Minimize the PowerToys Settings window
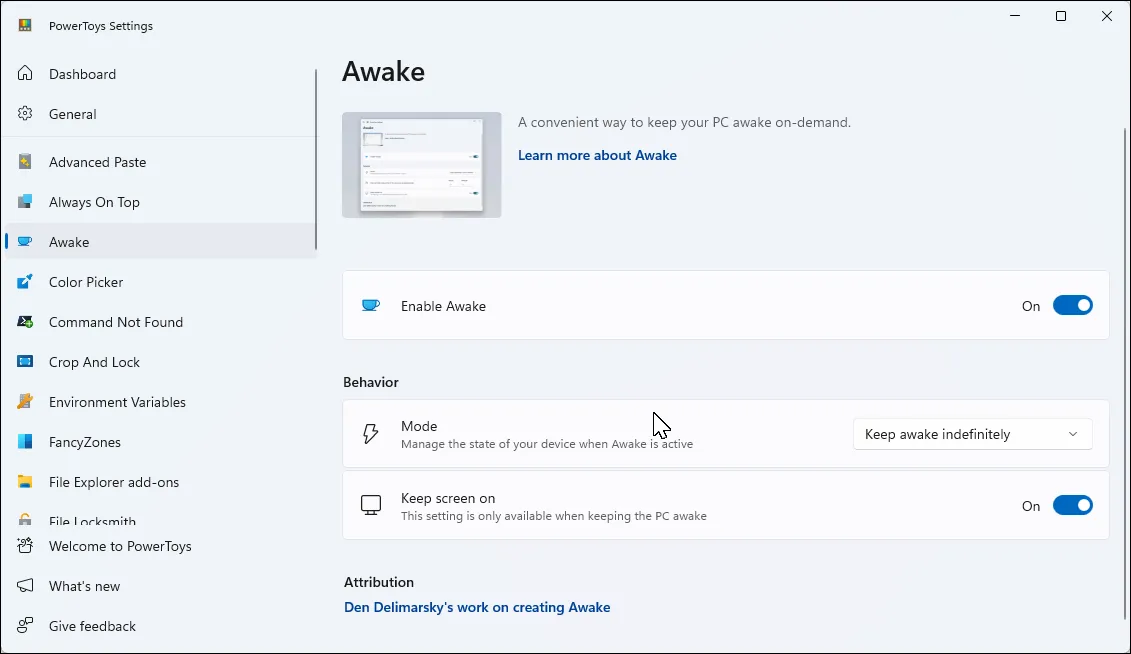Screen dimensions: 1131x654 click(1015, 16)
